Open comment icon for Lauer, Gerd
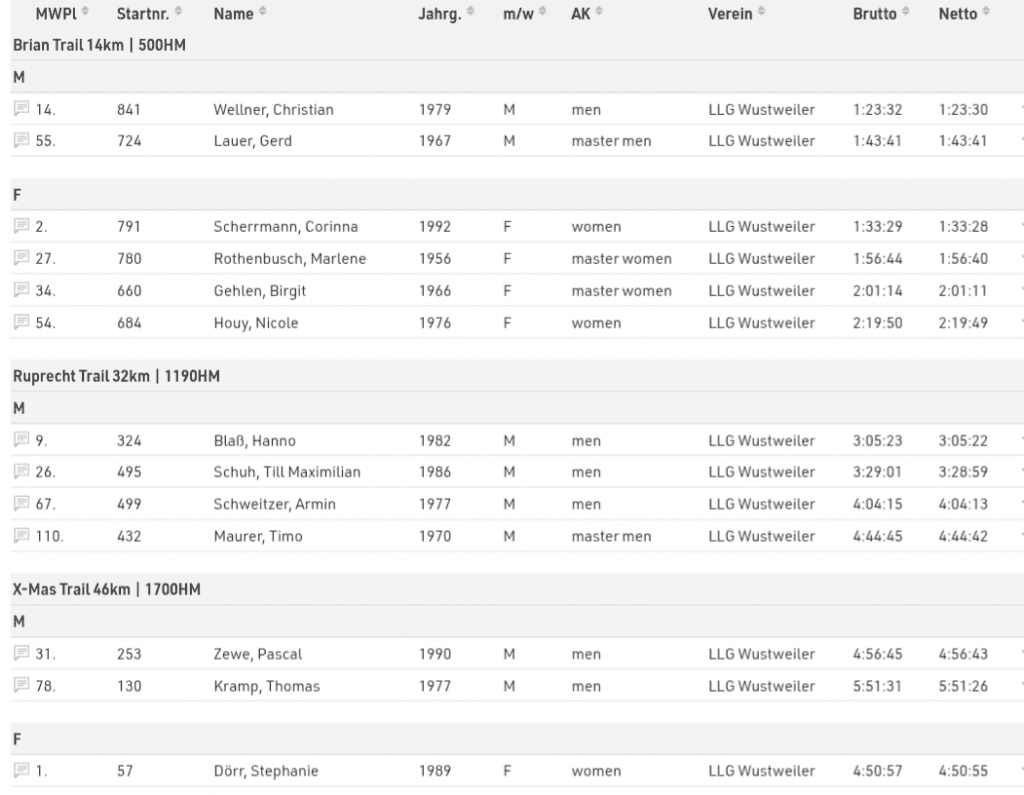This screenshot has height=795, width=1024. pos(22,141)
